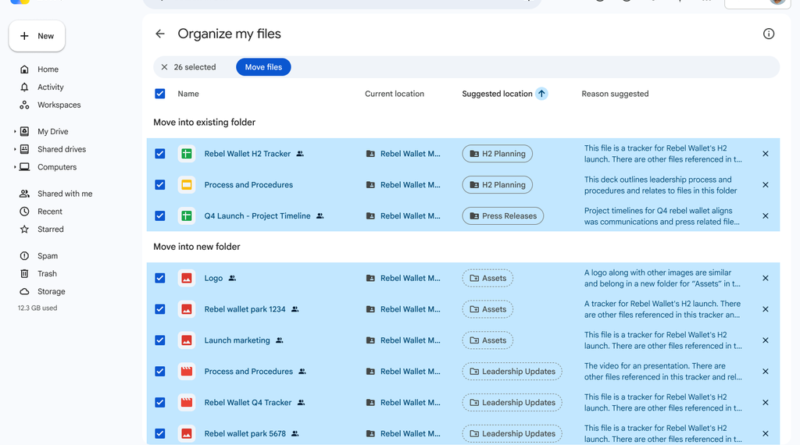Uncheck the Logo file checkbox
The height and width of the screenshot is (445, 800).
pyautogui.click(x=160, y=278)
